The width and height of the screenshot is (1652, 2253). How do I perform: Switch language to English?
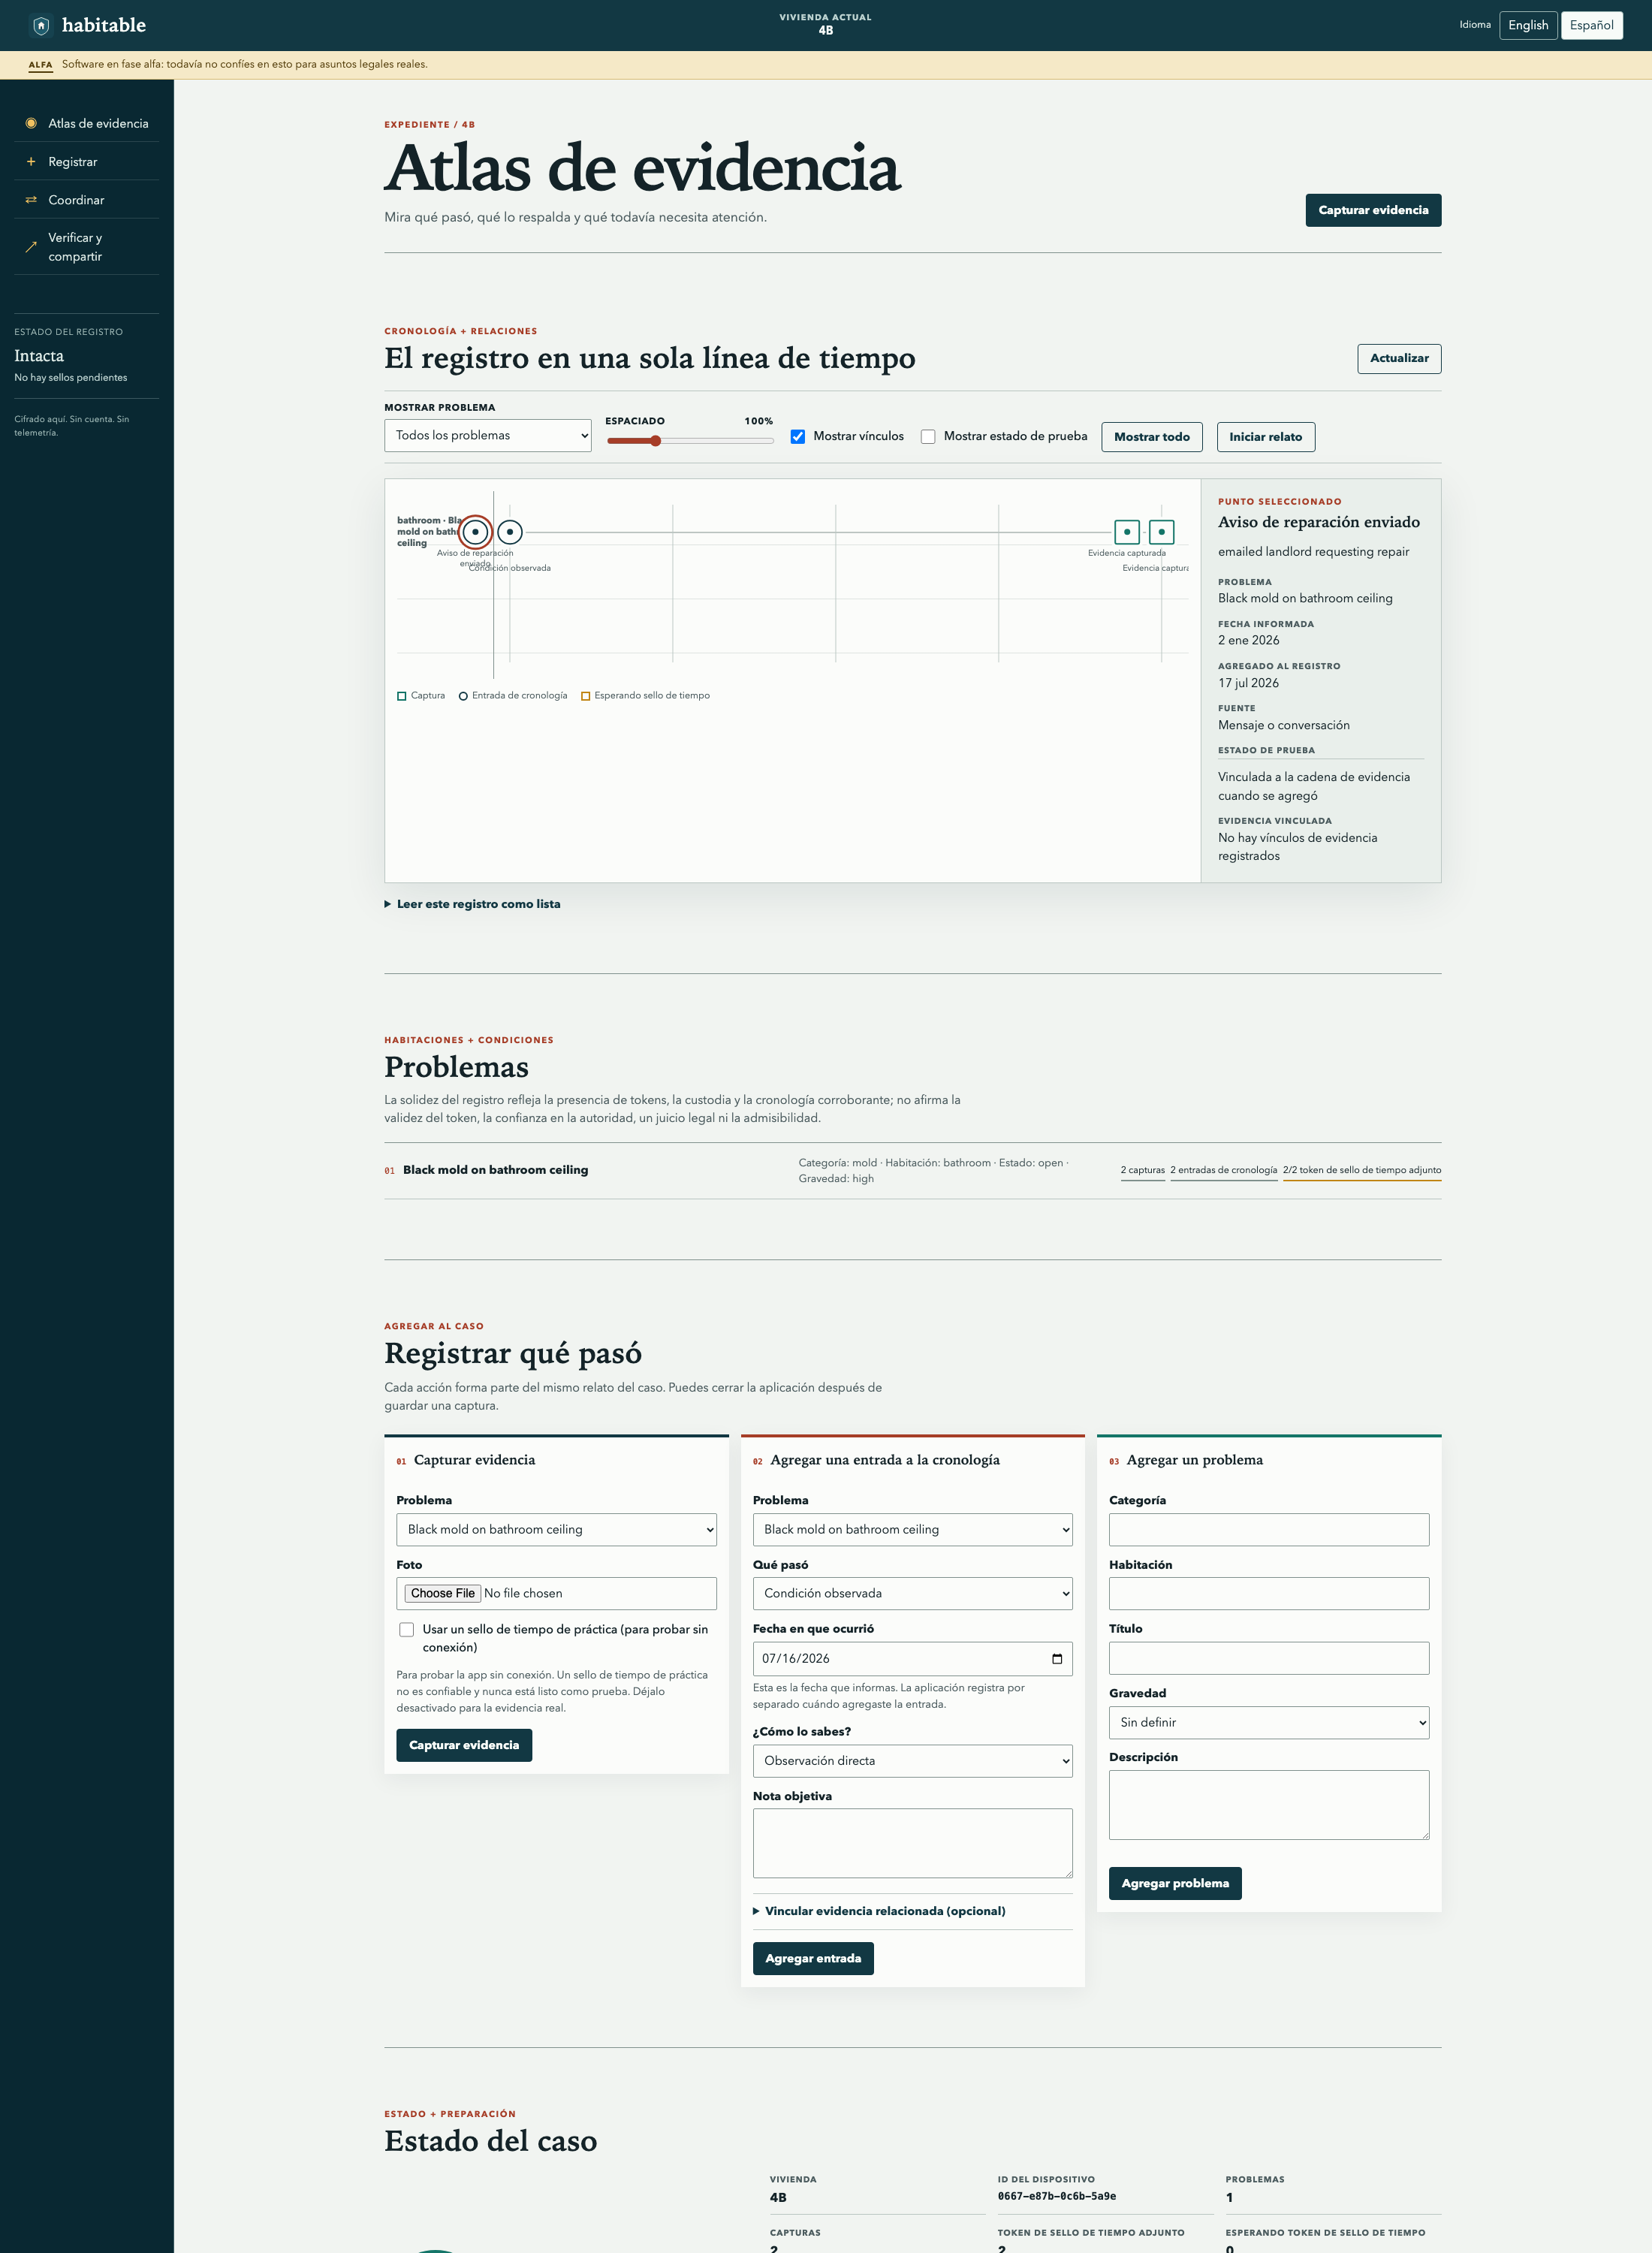(x=1528, y=25)
